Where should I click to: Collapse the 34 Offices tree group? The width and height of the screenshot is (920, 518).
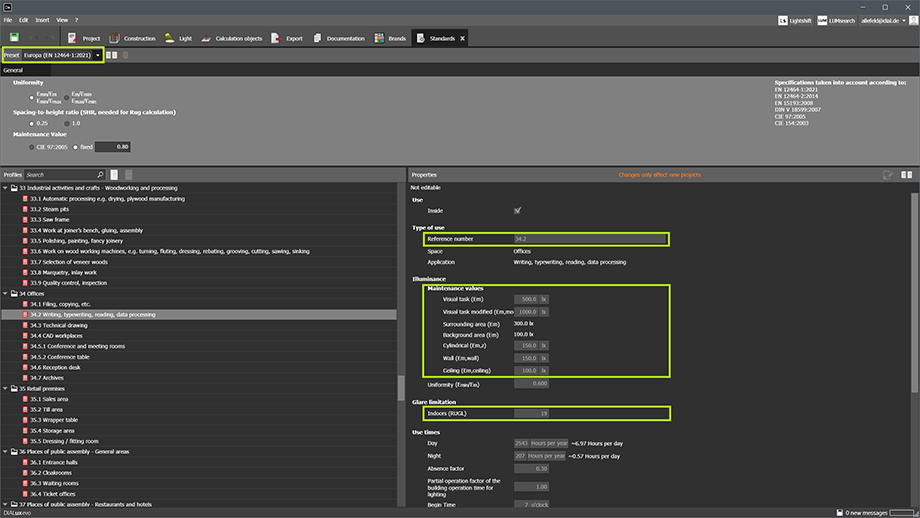pos(6,294)
